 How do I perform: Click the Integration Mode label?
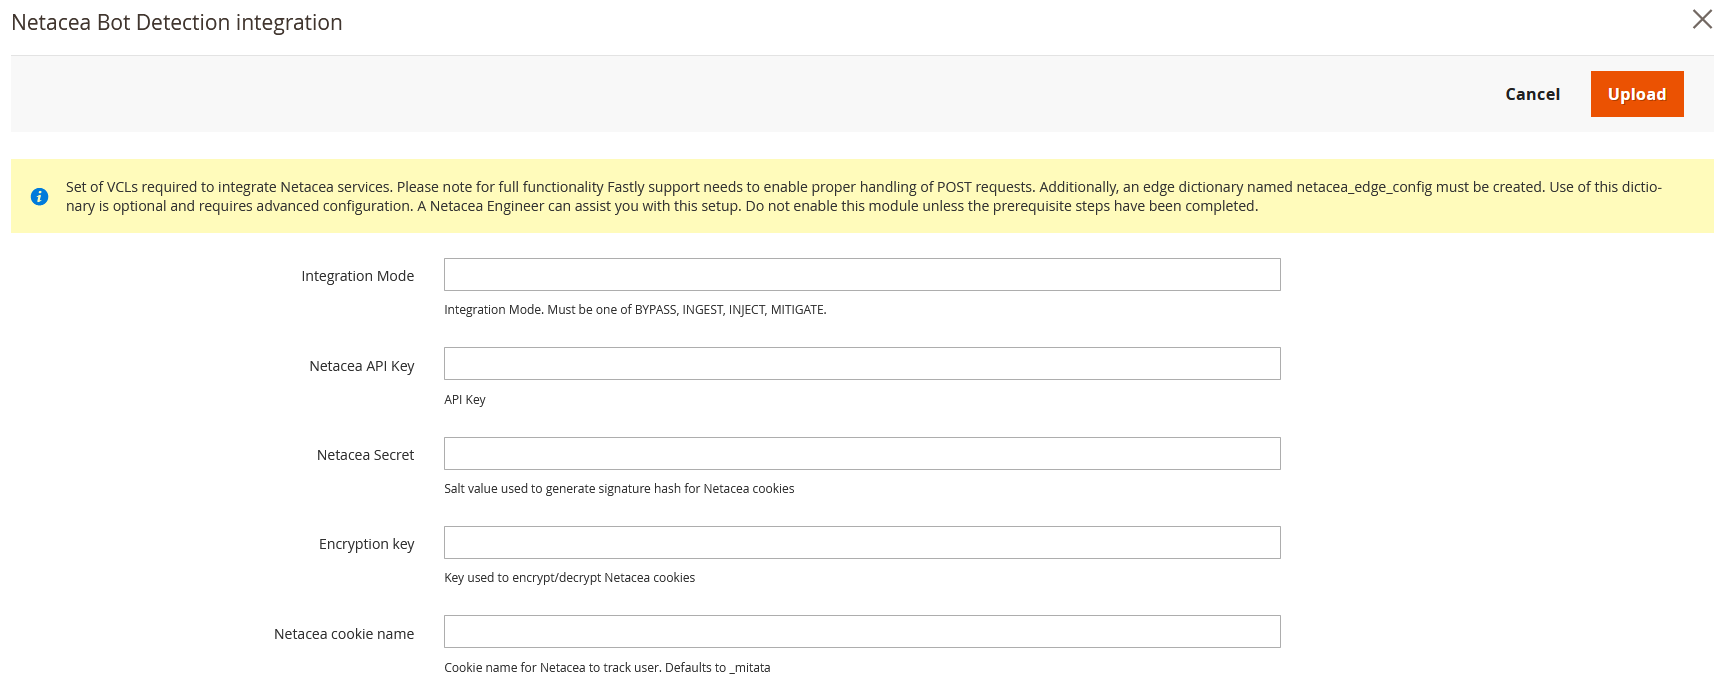(357, 276)
